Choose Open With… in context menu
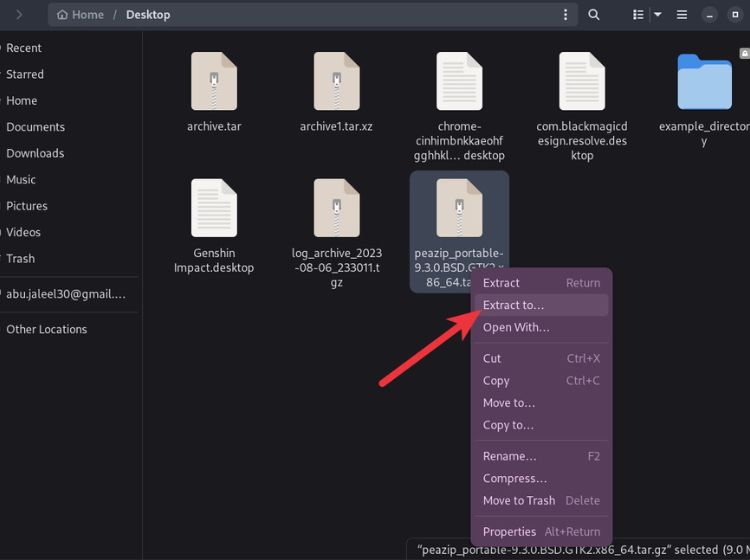Screen dimensions: 750x560 coord(516,328)
